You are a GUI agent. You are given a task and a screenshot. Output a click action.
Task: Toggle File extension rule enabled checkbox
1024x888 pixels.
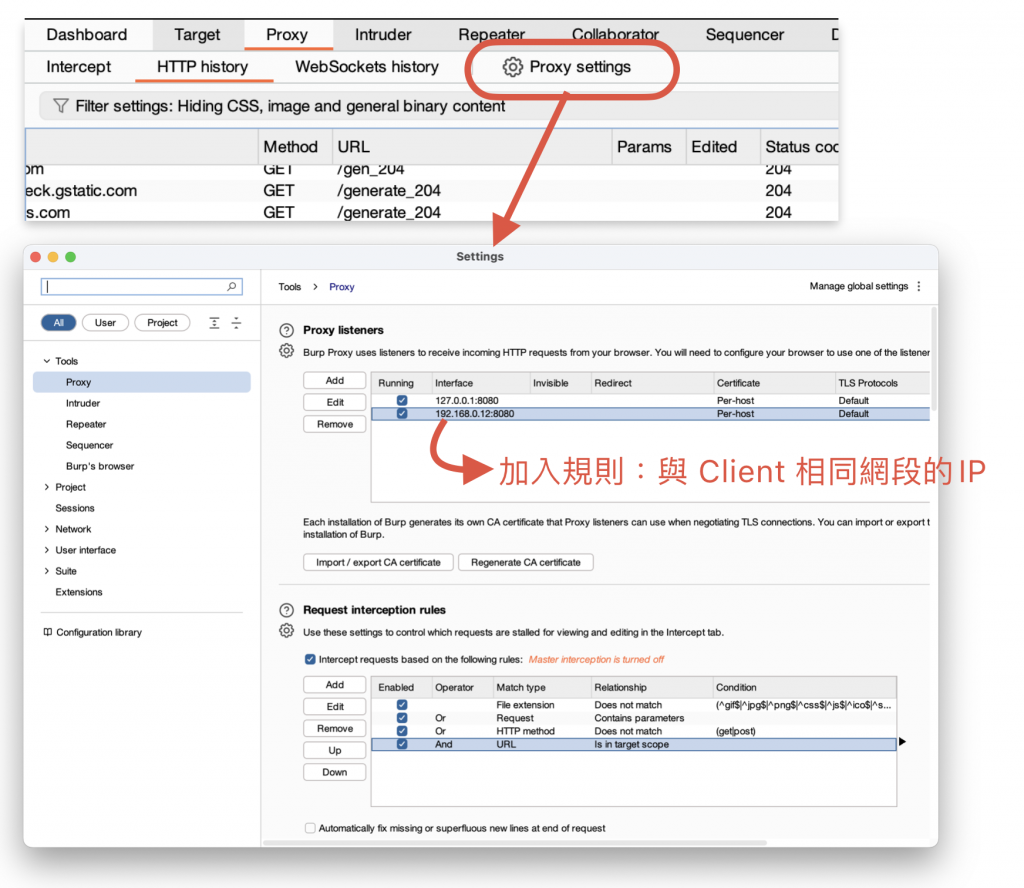tap(402, 705)
